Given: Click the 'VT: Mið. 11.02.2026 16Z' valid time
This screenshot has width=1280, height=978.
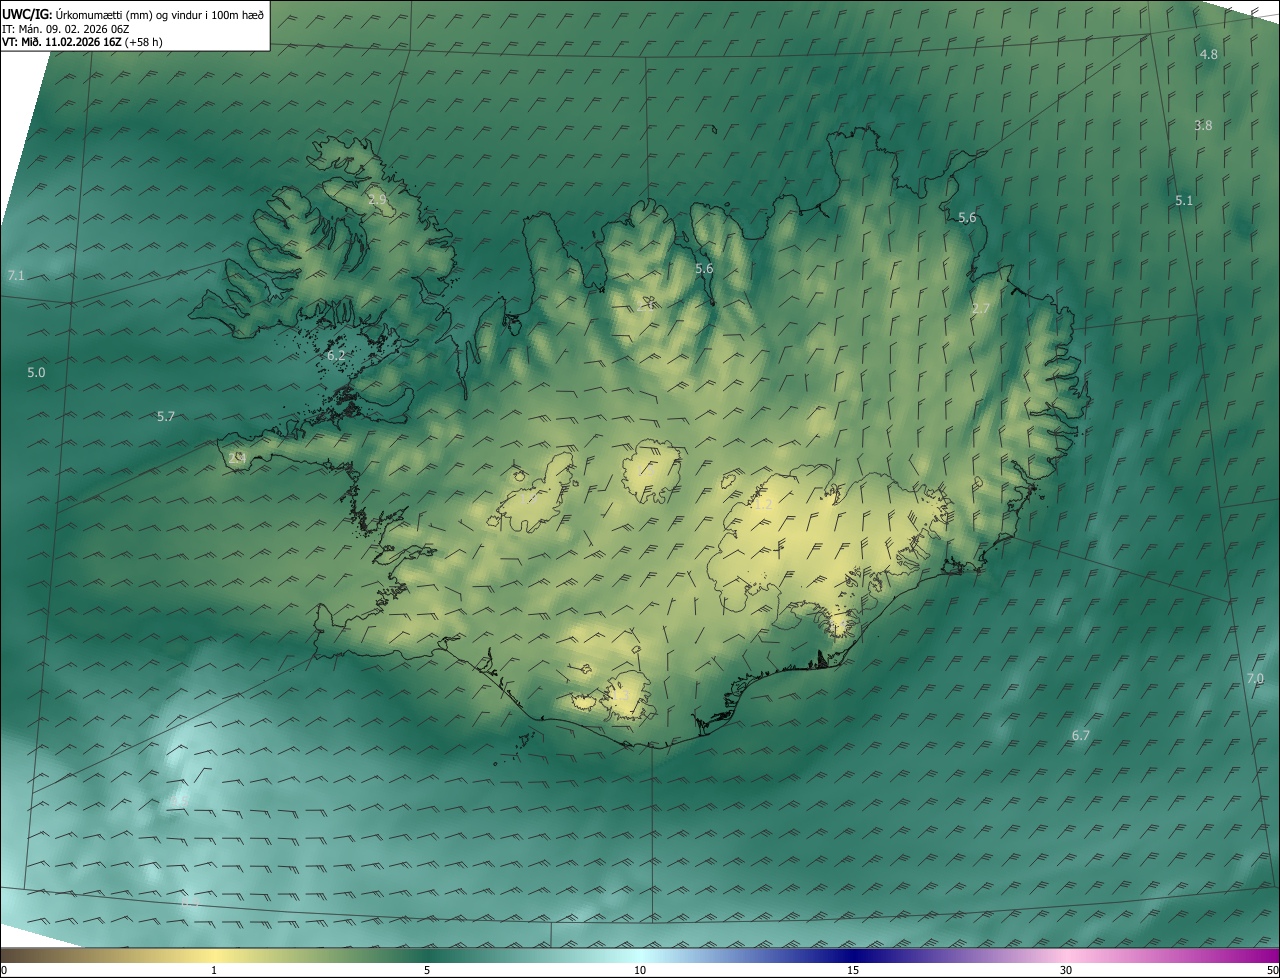Looking at the screenshot, I should [62, 42].
